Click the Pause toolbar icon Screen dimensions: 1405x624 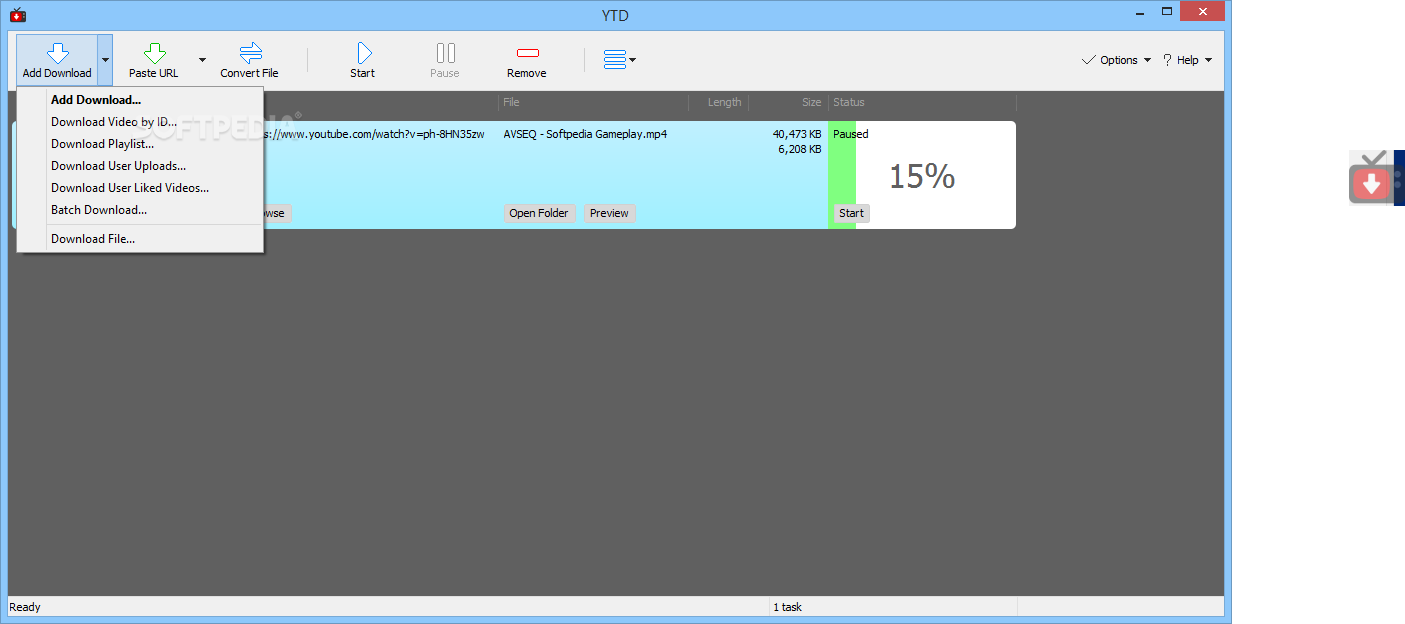445,60
